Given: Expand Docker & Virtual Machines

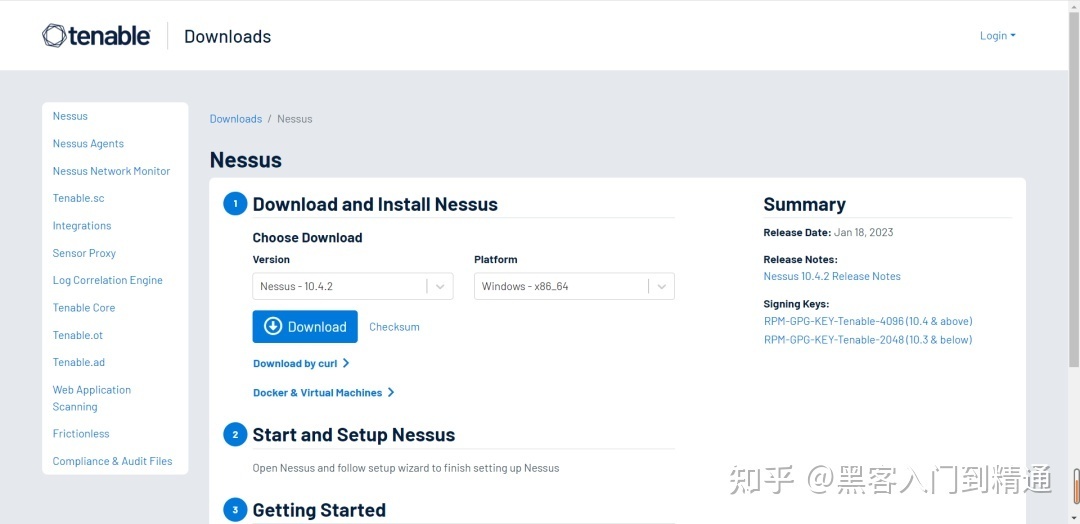Looking at the screenshot, I should tap(324, 392).
